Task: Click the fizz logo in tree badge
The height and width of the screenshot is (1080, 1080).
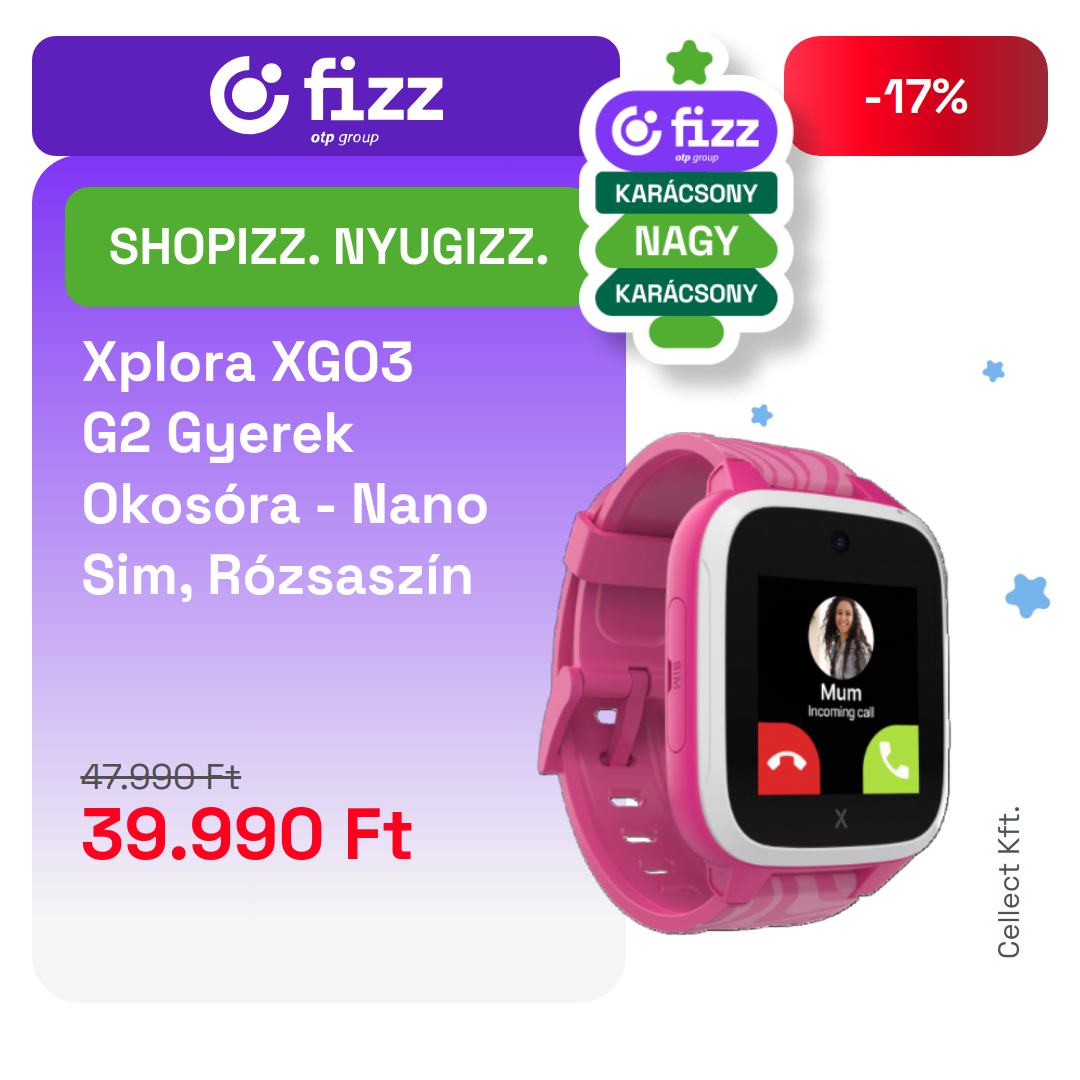Action: tap(686, 131)
